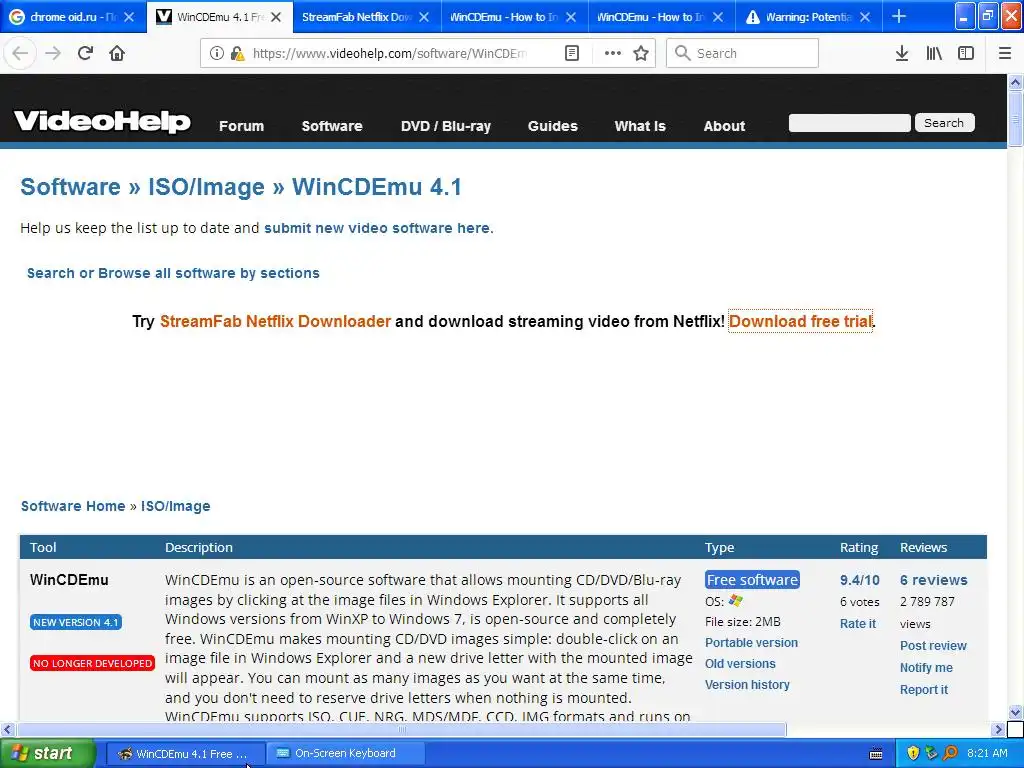
Task: Open the '6 reviews' link
Action: [934, 580]
